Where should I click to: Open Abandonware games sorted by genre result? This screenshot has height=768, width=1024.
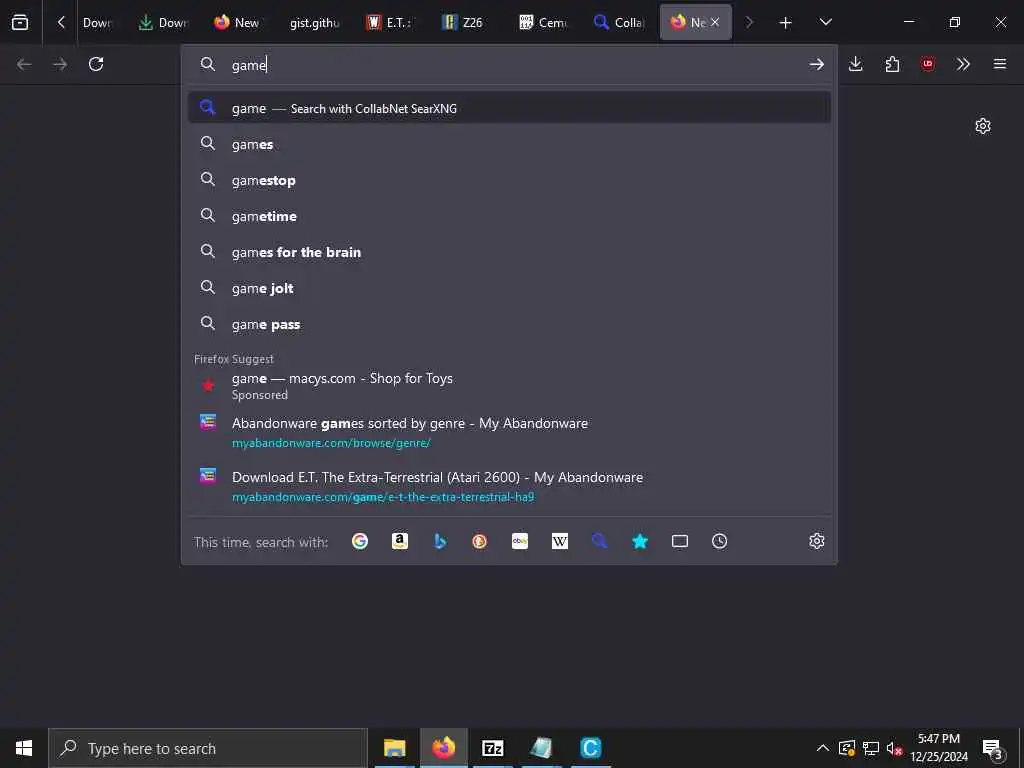[x=509, y=432]
